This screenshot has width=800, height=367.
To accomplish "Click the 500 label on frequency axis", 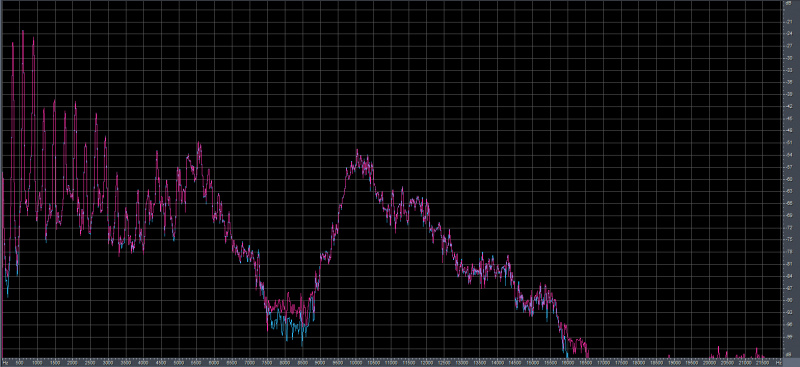I will pyautogui.click(x=19, y=363).
